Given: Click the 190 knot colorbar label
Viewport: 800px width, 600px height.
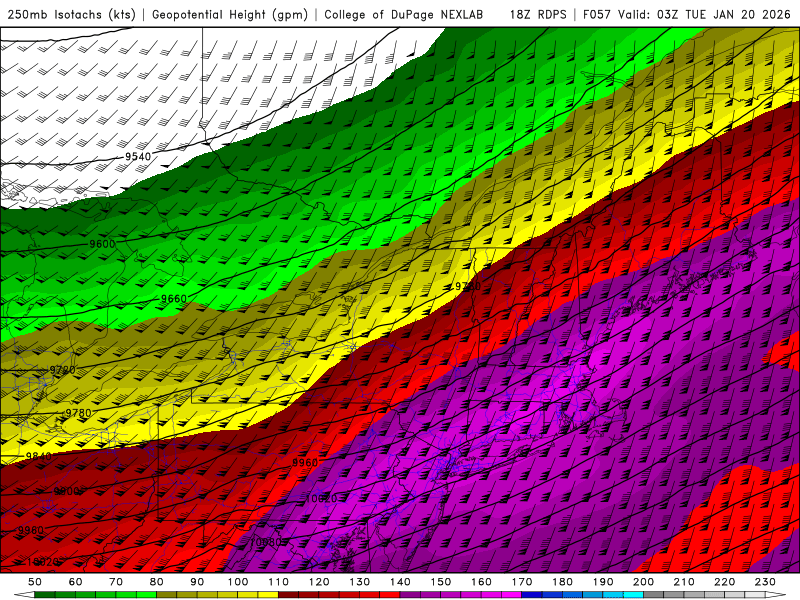Looking at the screenshot, I should [603, 582].
